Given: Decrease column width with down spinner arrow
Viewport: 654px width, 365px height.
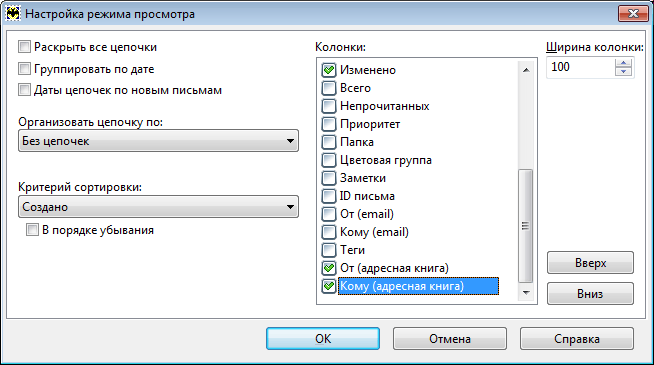Looking at the screenshot, I should click(623, 72).
